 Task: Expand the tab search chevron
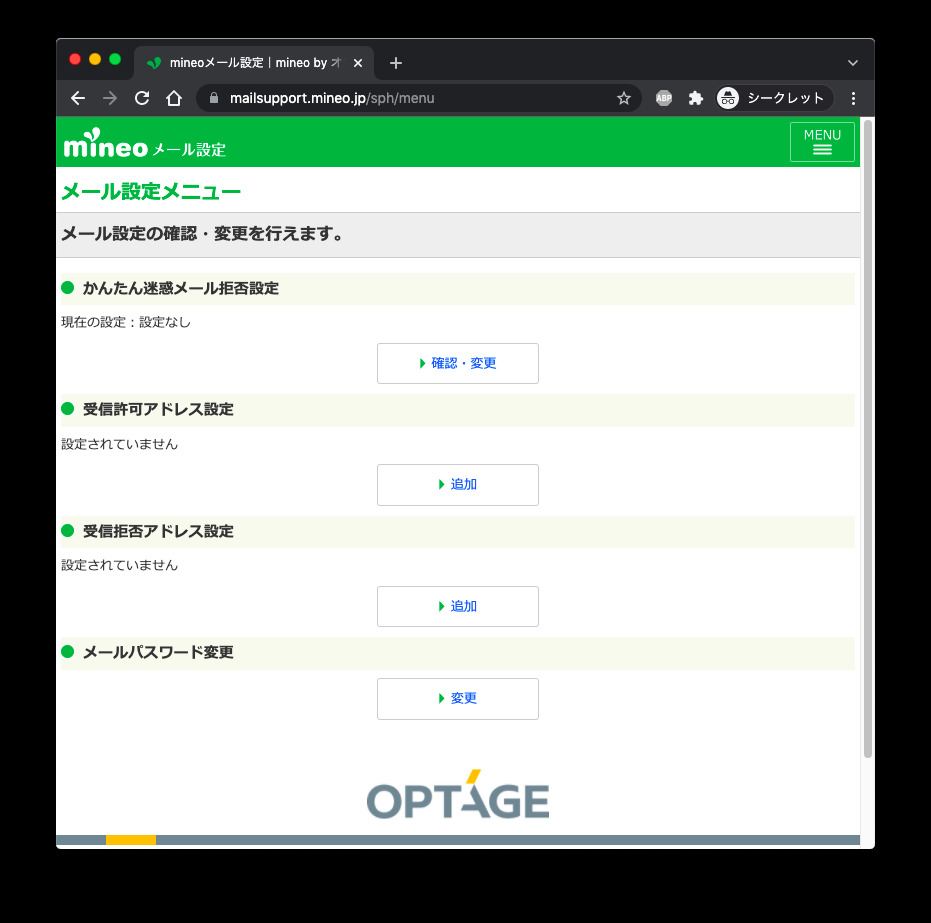tap(853, 63)
